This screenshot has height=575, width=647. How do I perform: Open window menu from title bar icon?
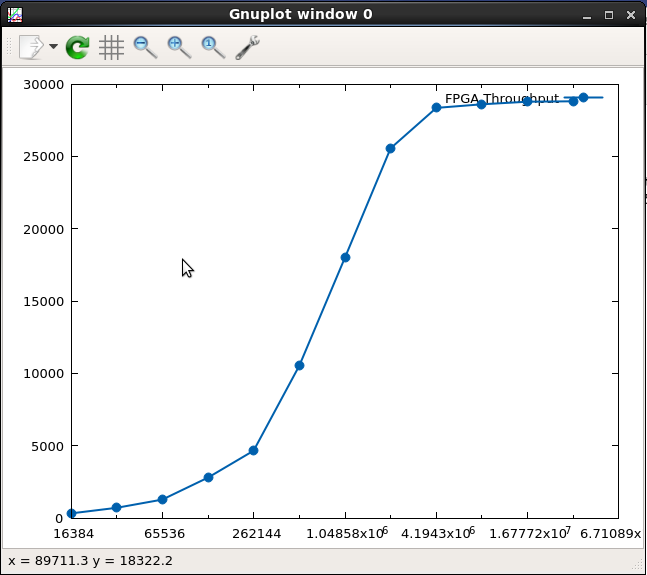point(14,14)
